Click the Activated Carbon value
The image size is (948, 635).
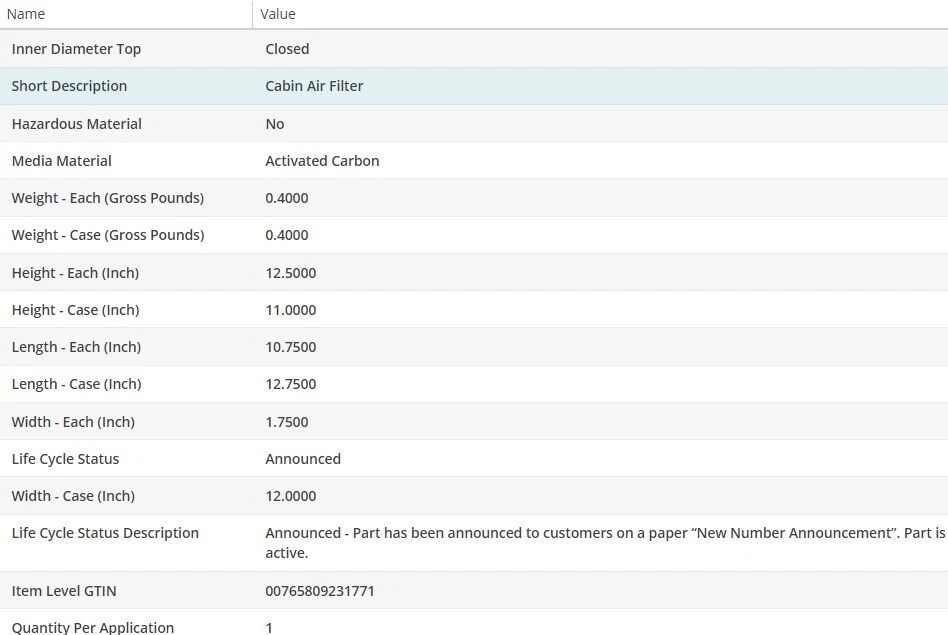[x=322, y=161]
